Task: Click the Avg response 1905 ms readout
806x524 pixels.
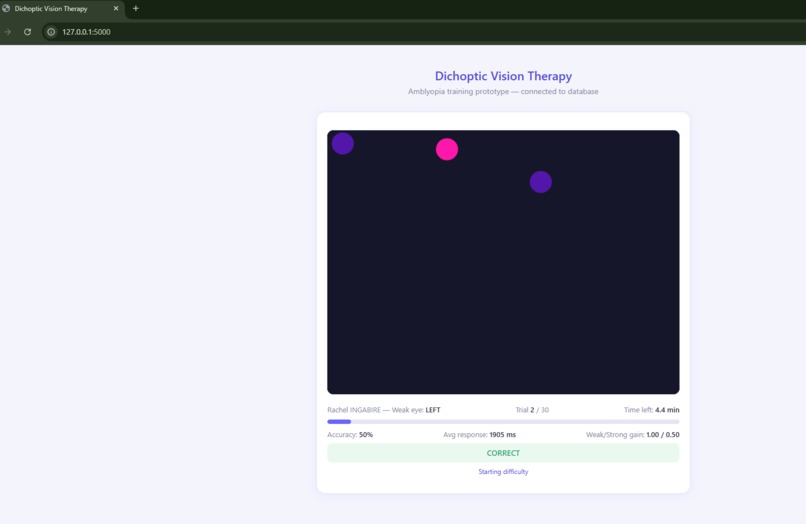Action: 479,435
